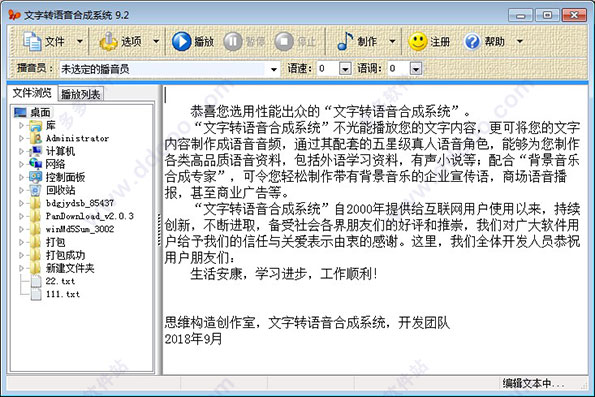Select the 控制面板 icon in the tree
Viewport: 595px width, 397px height.
pos(36,177)
